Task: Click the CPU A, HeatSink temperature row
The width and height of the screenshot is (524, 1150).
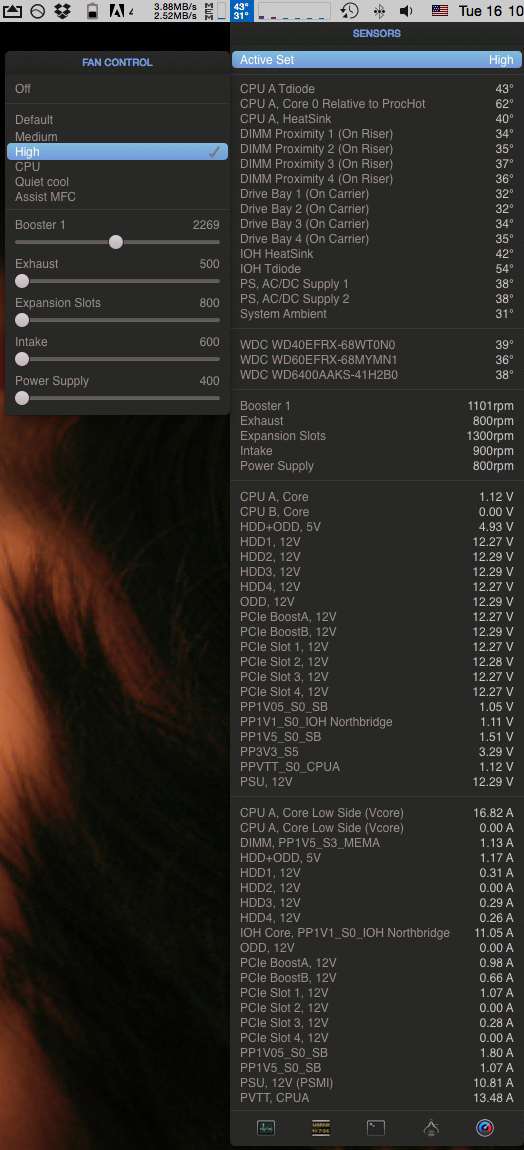Action: [x=376, y=119]
